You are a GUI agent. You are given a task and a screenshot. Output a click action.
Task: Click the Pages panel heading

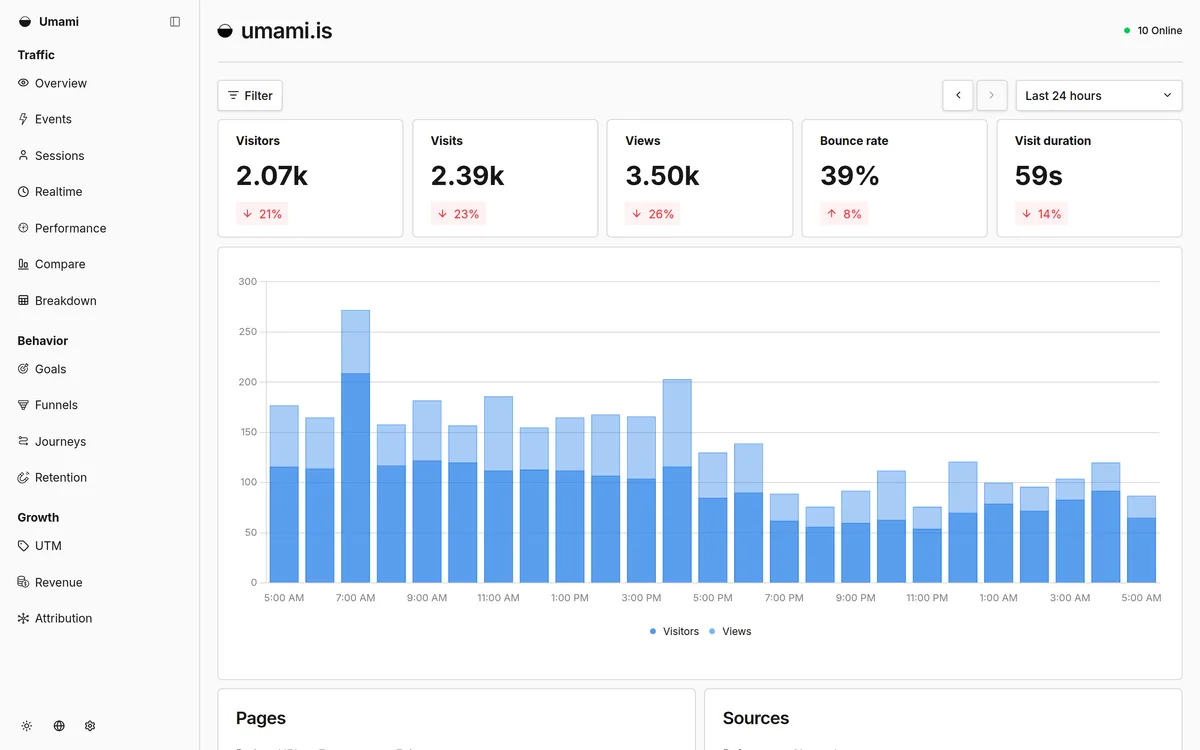click(x=261, y=718)
